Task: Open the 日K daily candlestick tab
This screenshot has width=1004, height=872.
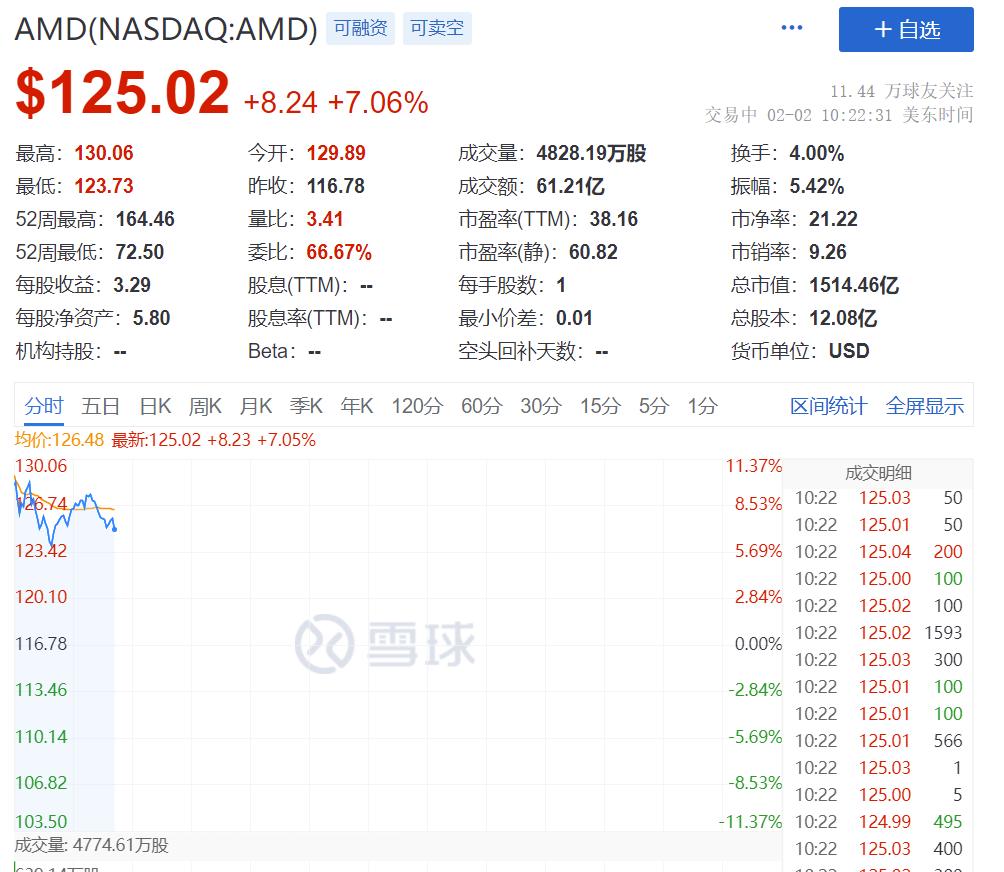Action: coord(155,406)
